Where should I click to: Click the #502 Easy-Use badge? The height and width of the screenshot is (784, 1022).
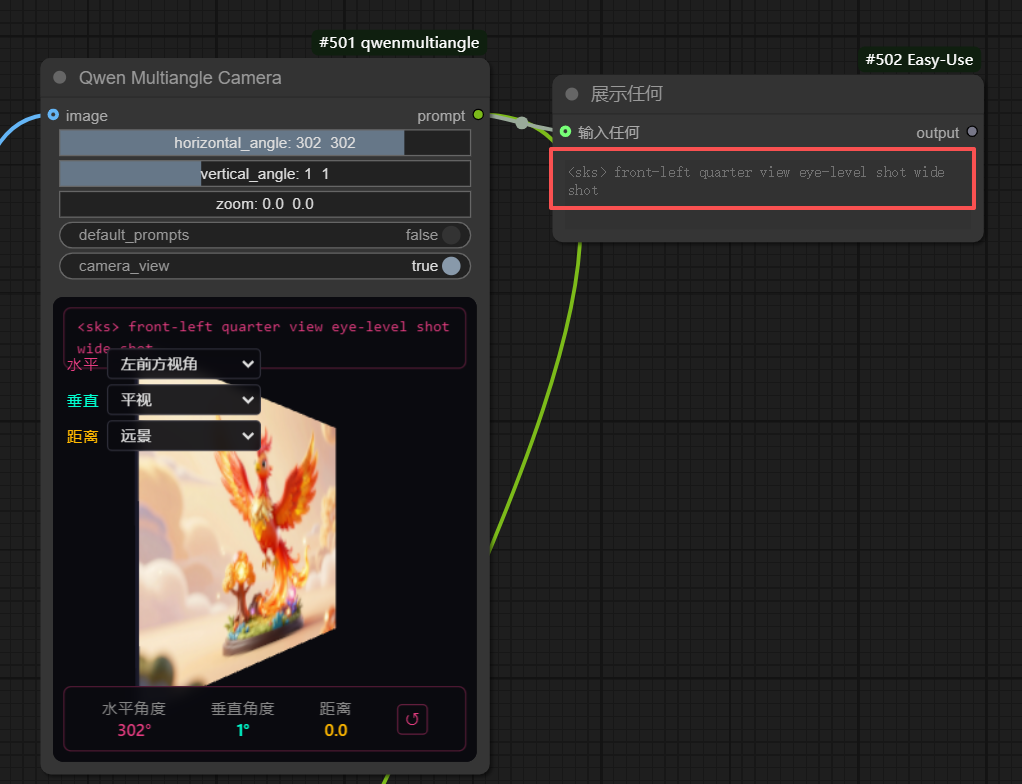tap(919, 60)
